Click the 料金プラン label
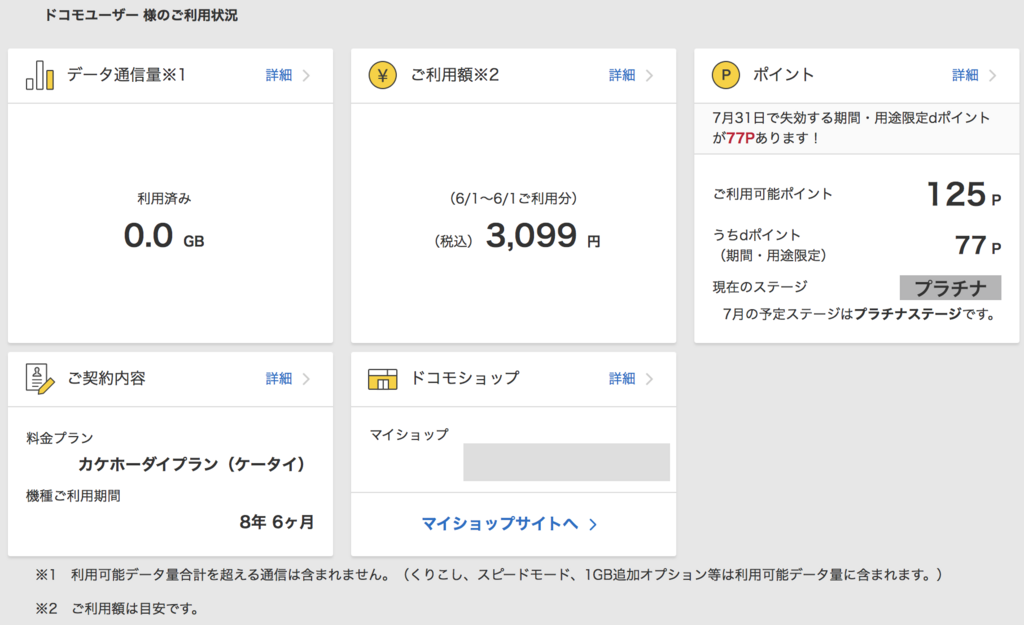This screenshot has width=1024, height=625. point(59,438)
